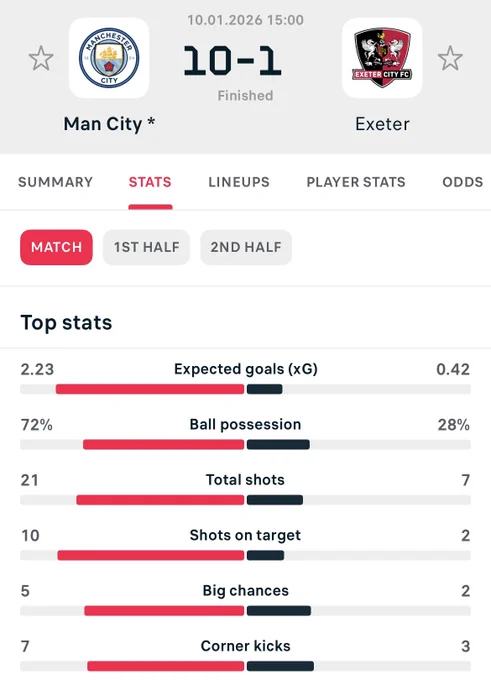Select the Corner kicks stat label
Image resolution: width=491 pixels, height=680 pixels.
pos(246,646)
